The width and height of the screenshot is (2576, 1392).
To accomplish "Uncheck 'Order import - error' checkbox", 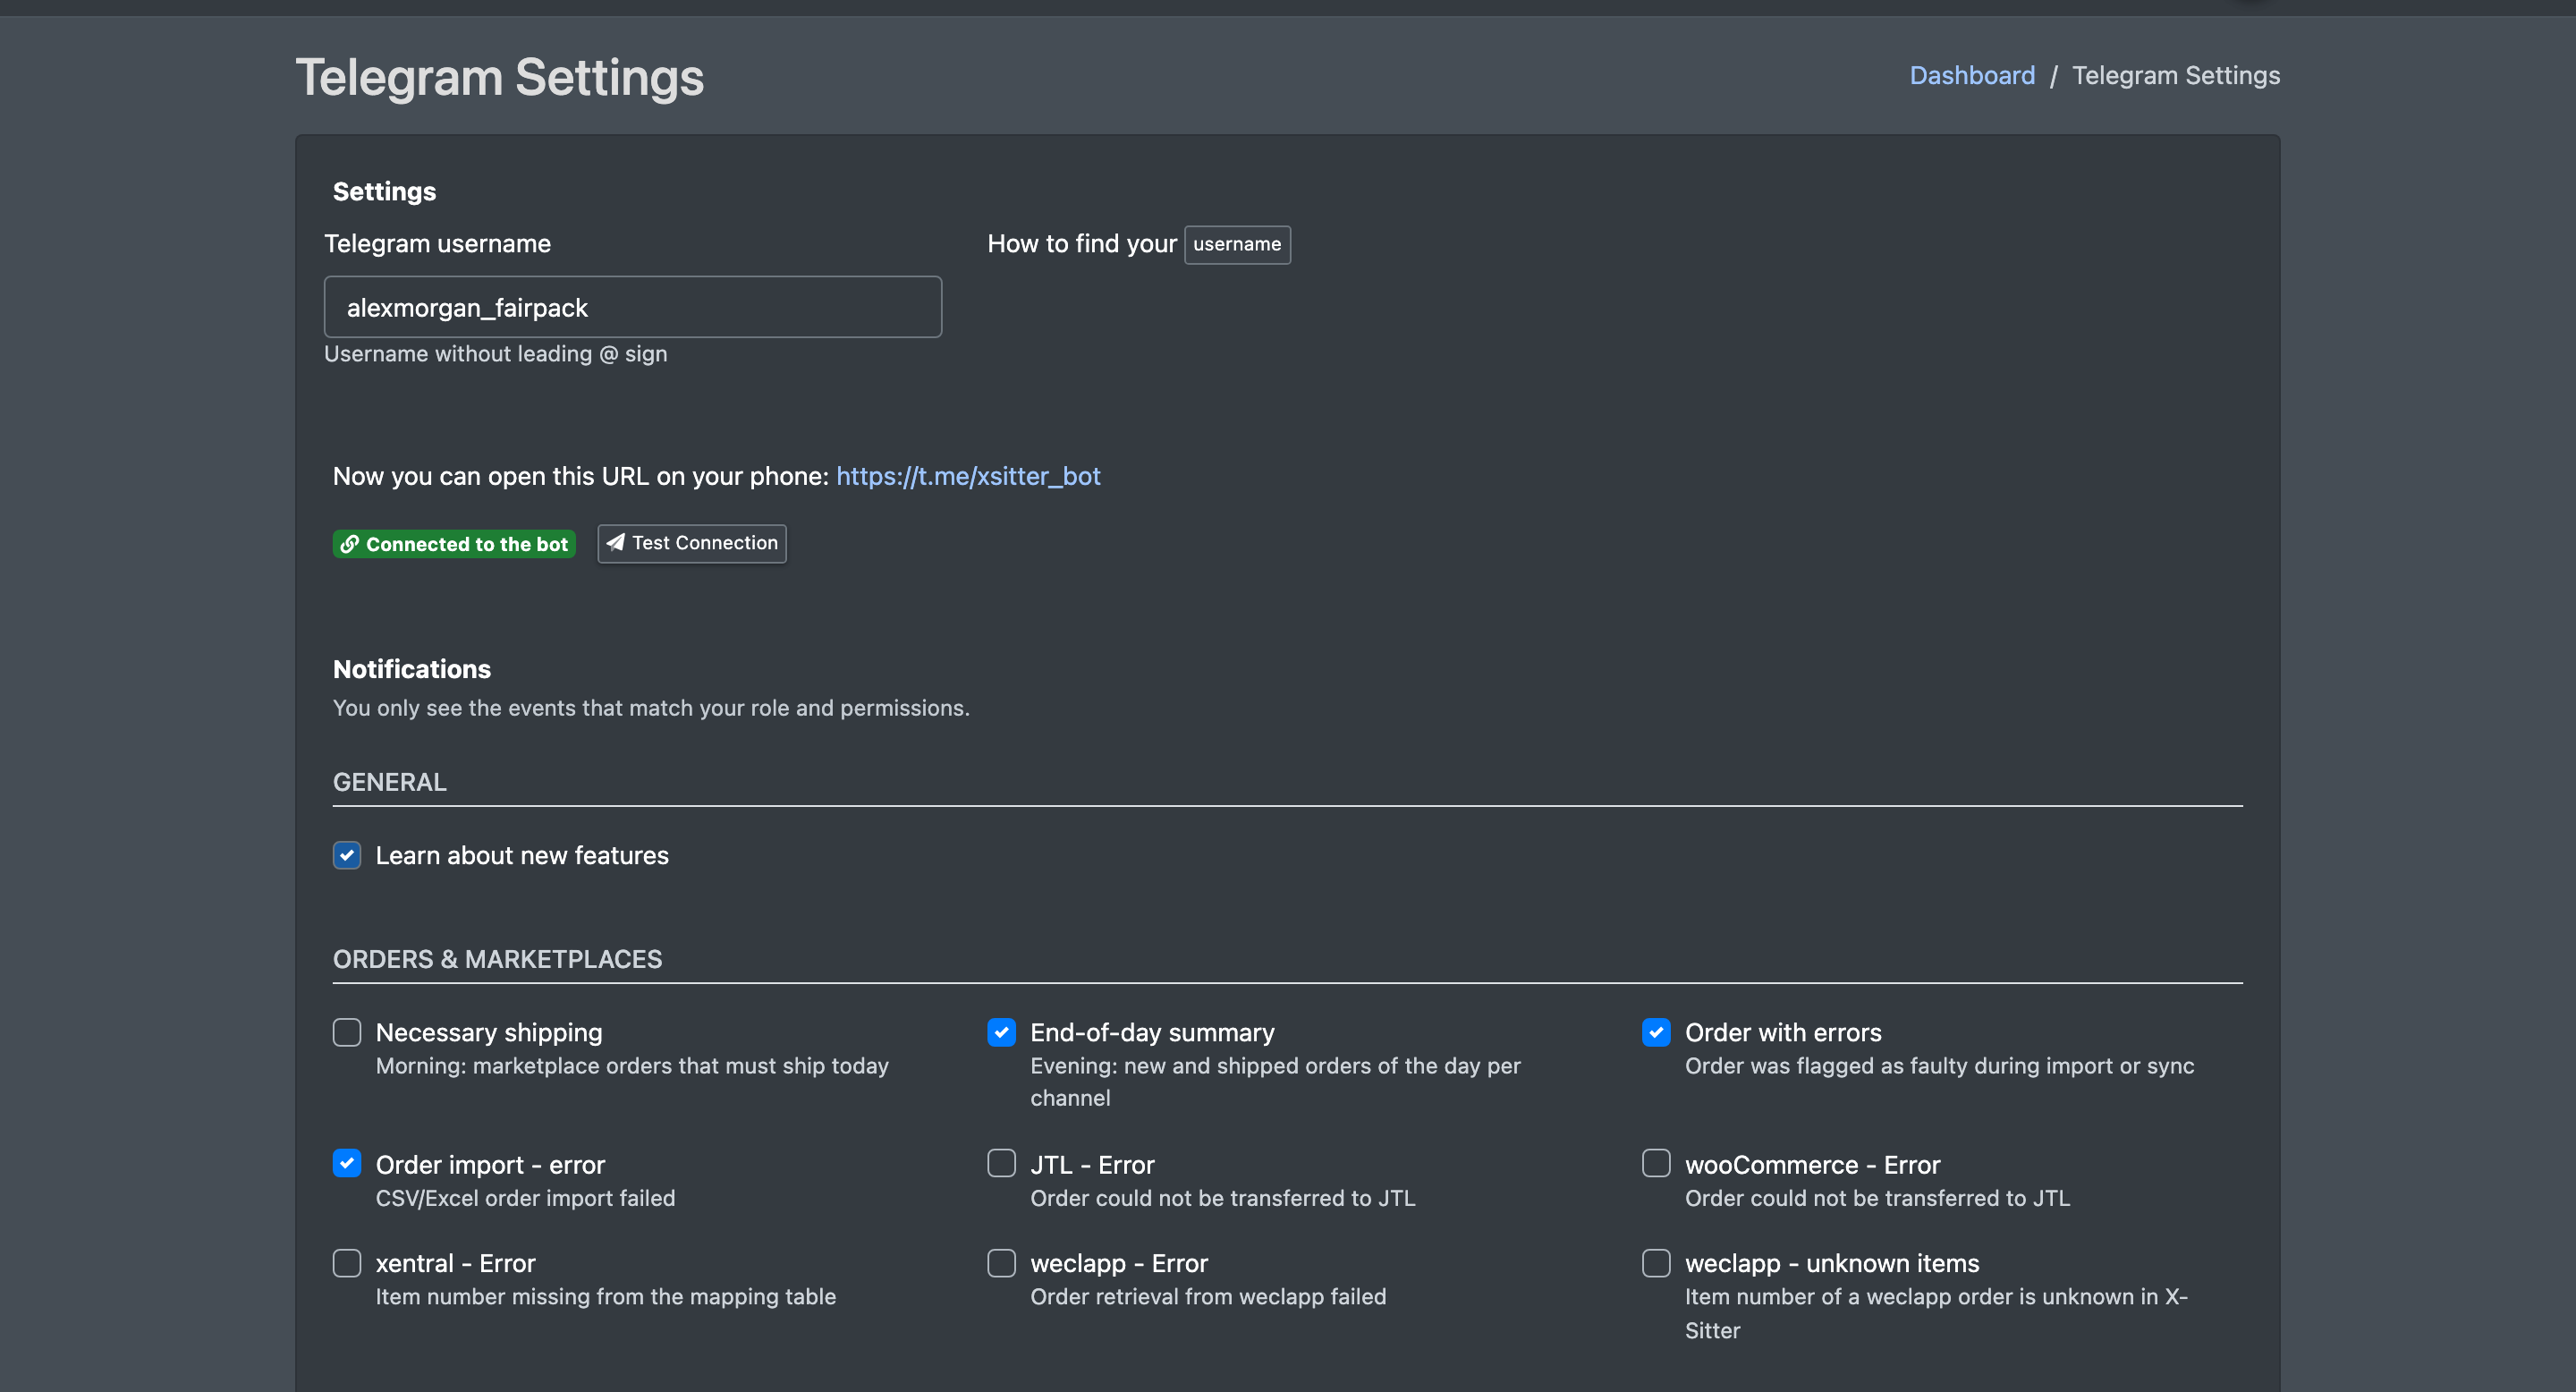I will (346, 1164).
